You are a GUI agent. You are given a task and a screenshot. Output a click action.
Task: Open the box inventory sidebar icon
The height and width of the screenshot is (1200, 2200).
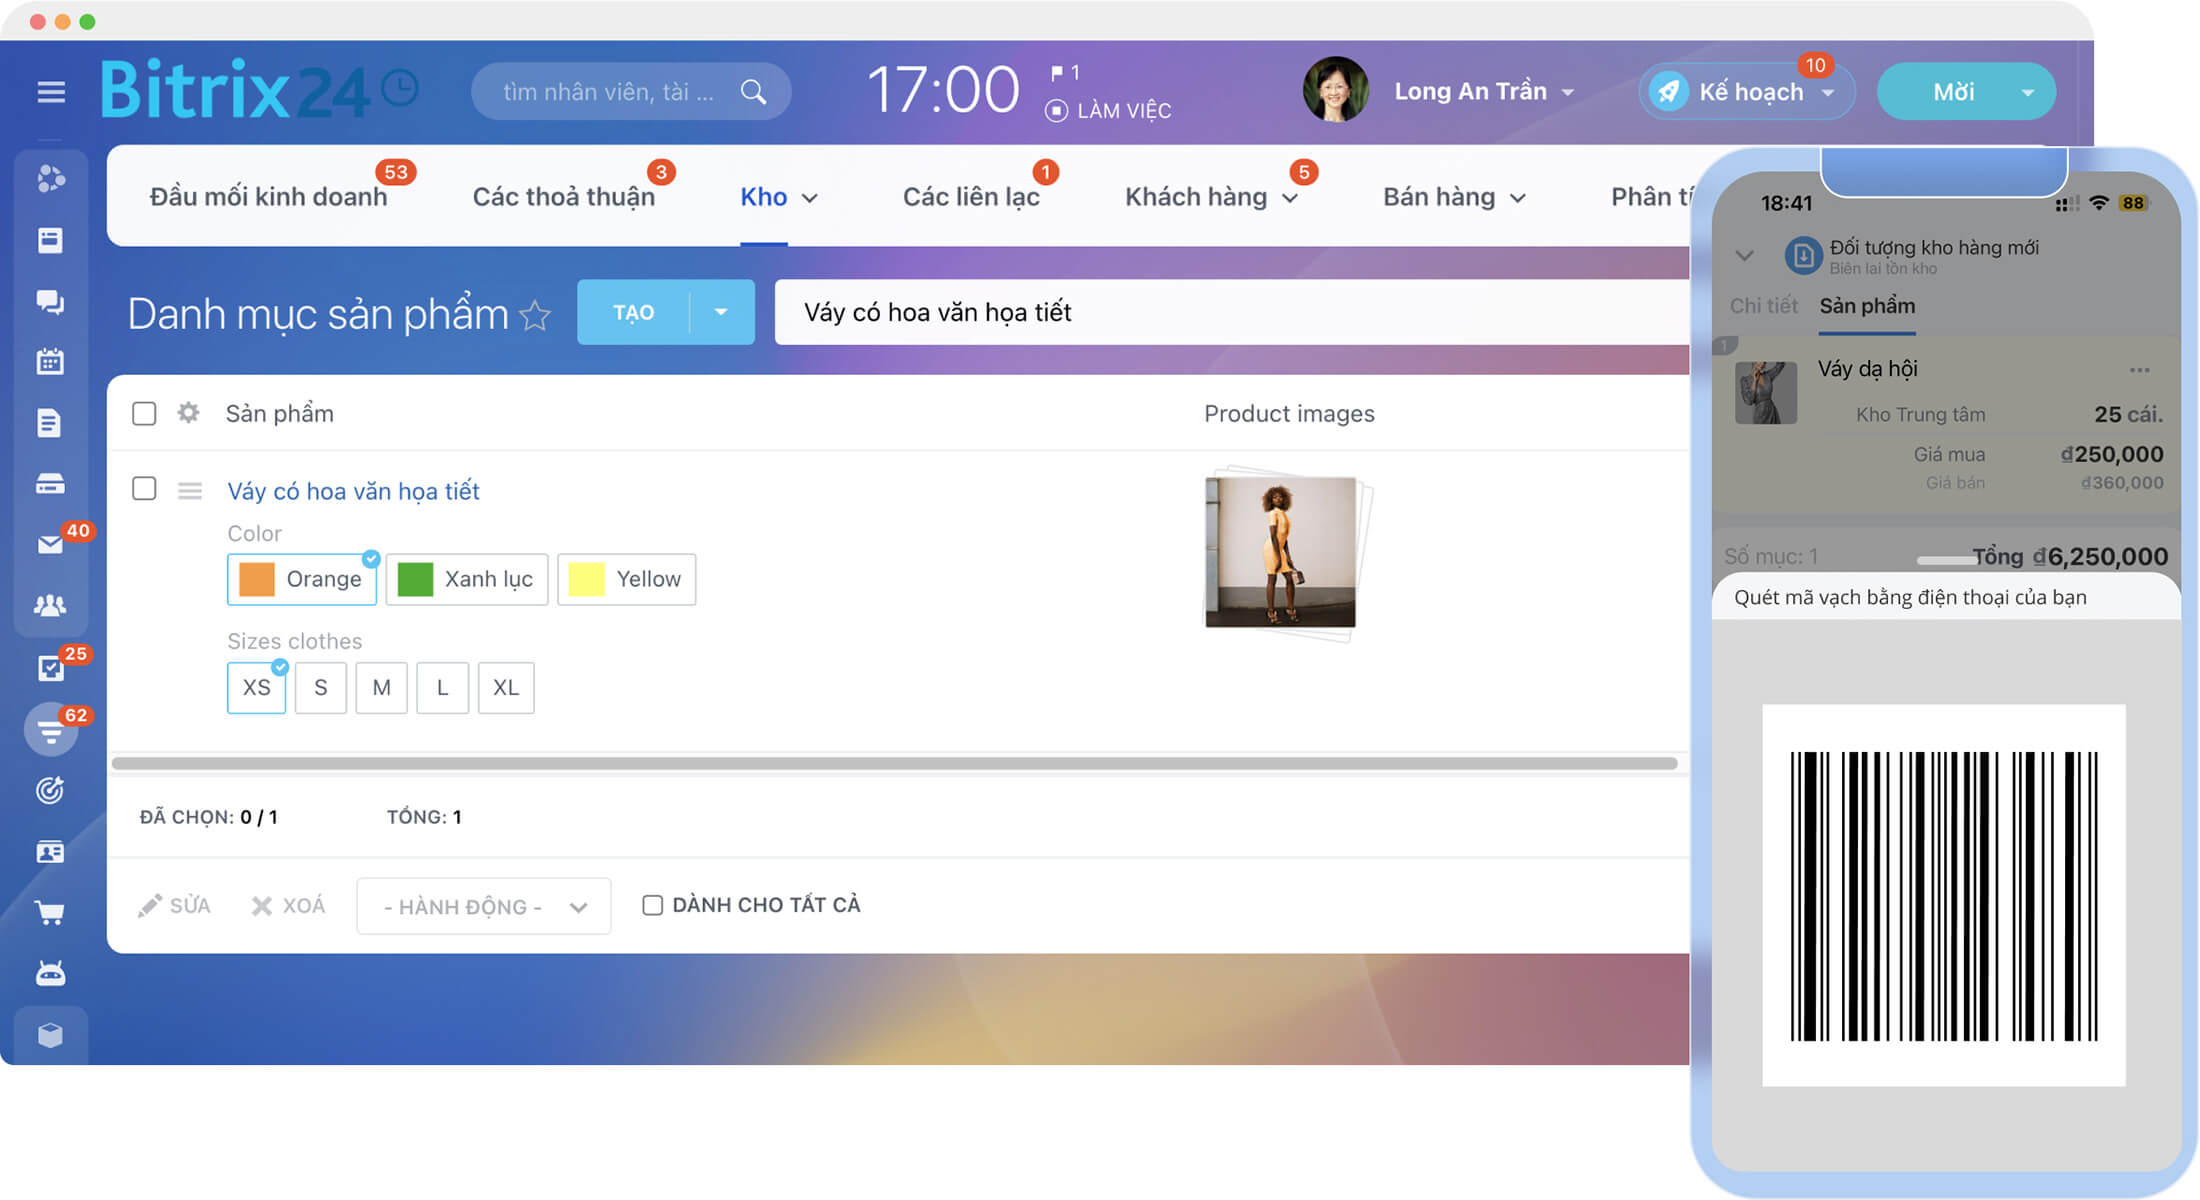(x=50, y=1035)
